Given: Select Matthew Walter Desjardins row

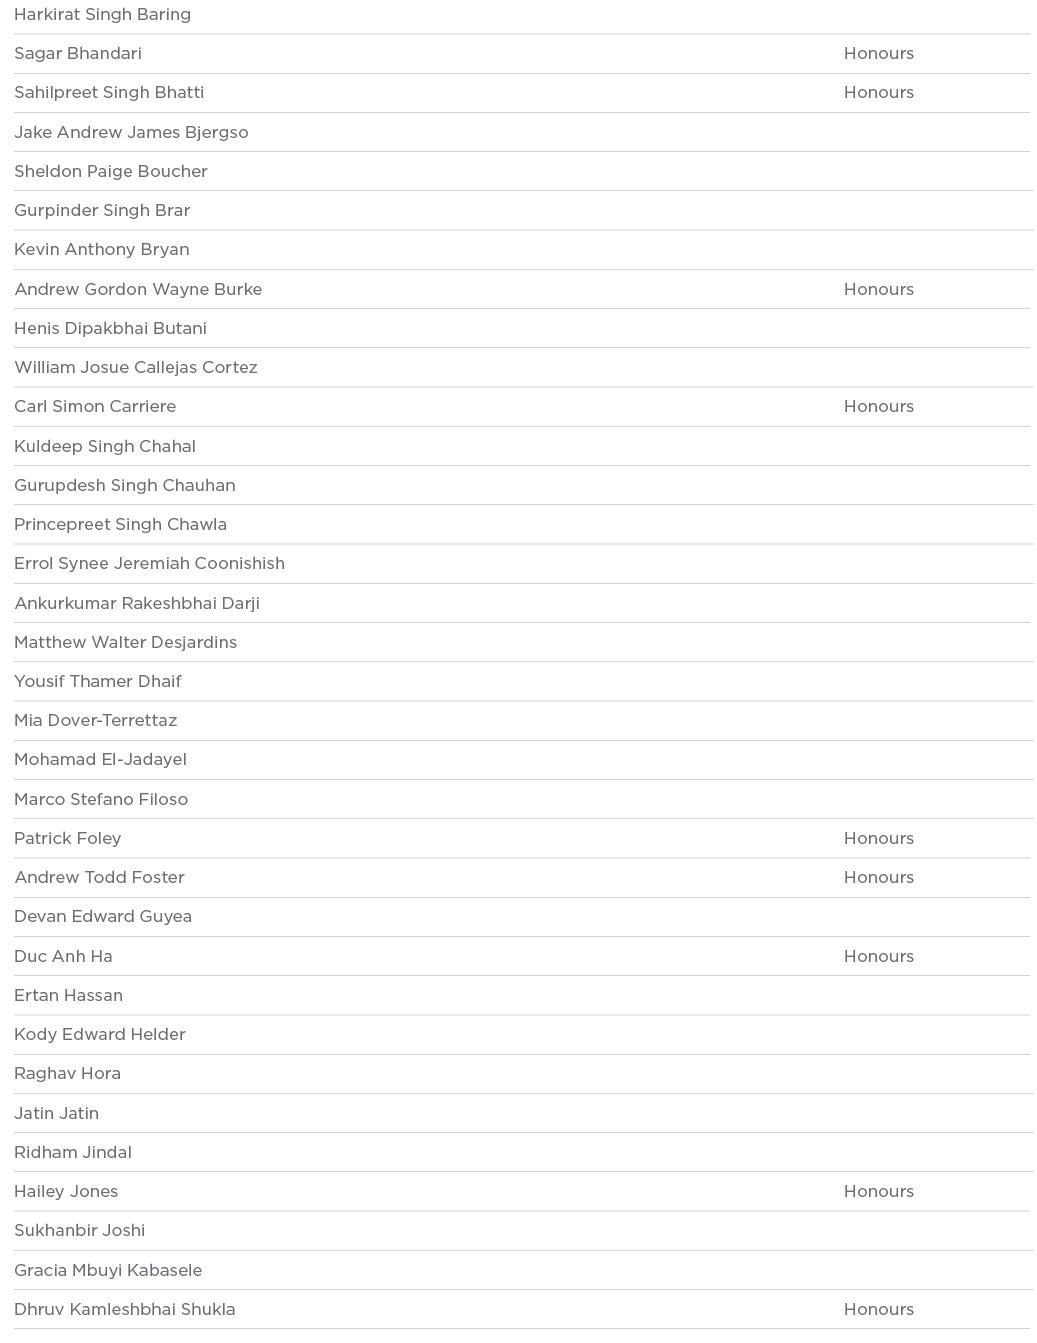Looking at the screenshot, I should [x=126, y=642].
